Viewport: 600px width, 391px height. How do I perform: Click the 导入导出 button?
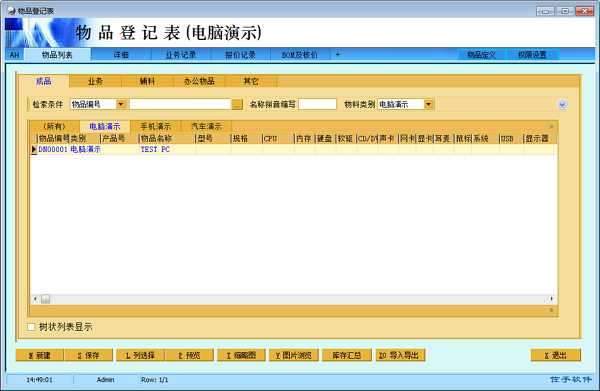click(x=400, y=355)
